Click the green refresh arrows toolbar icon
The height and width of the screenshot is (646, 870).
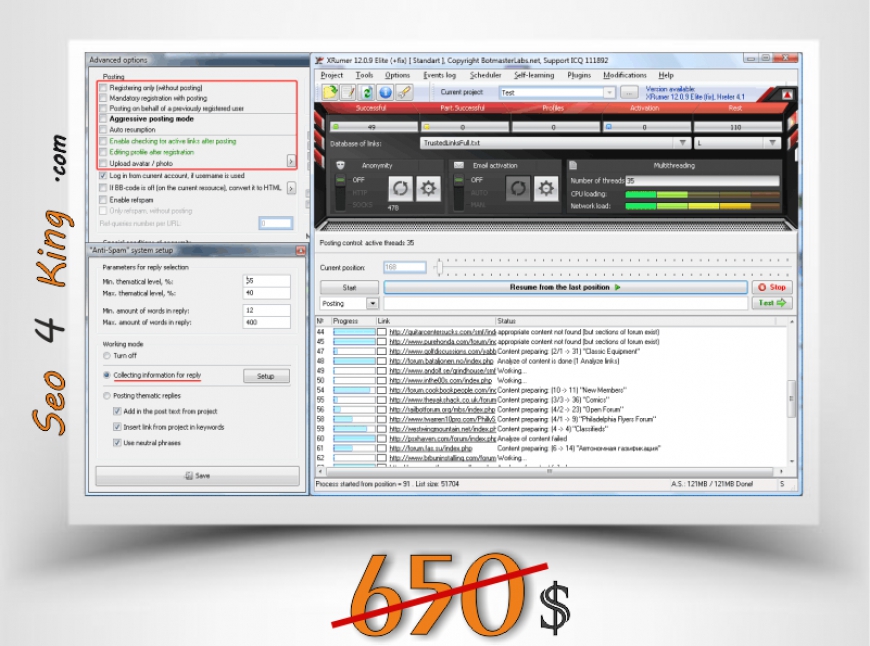point(366,92)
